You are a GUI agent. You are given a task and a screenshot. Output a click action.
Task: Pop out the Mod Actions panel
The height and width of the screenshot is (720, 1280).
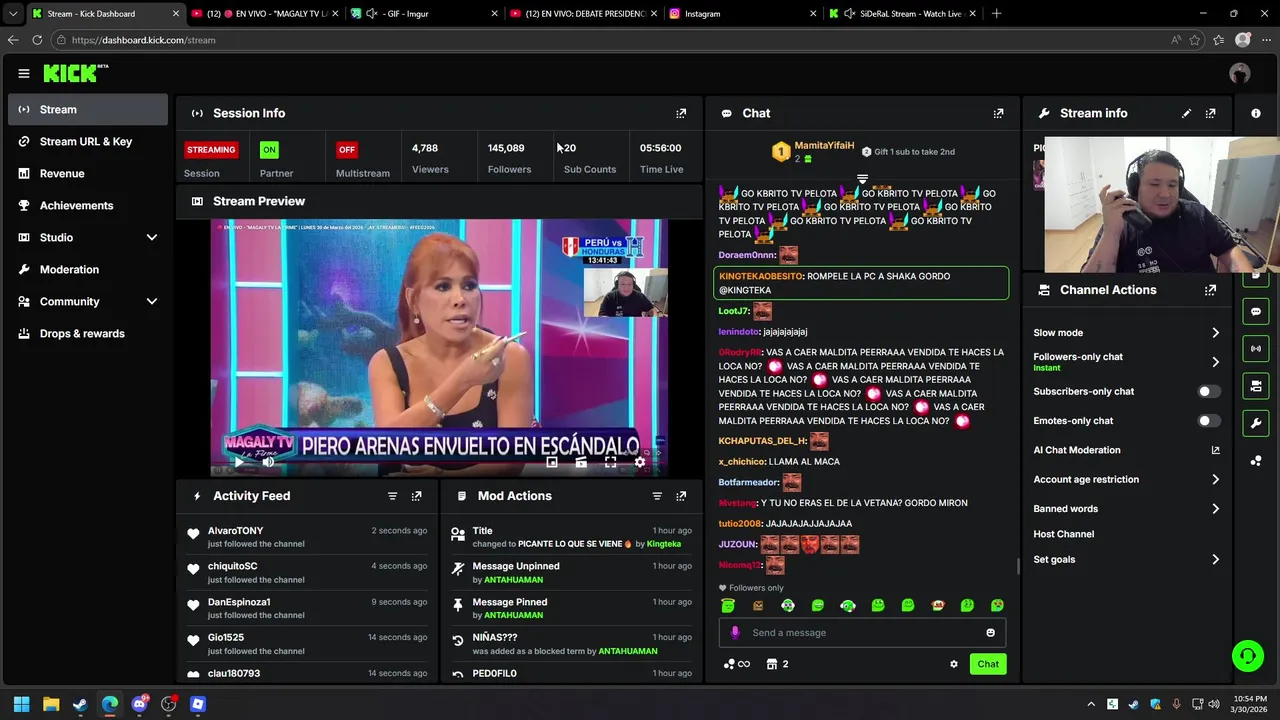681,496
